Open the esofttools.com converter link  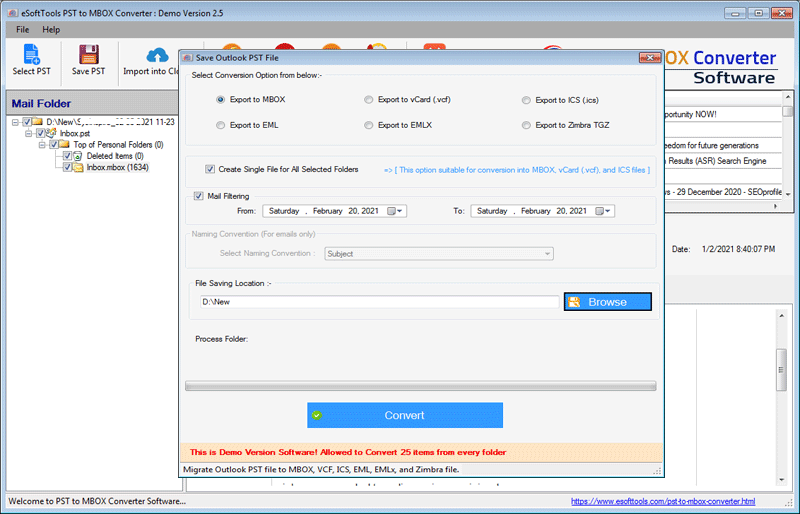pyautogui.click(x=663, y=502)
